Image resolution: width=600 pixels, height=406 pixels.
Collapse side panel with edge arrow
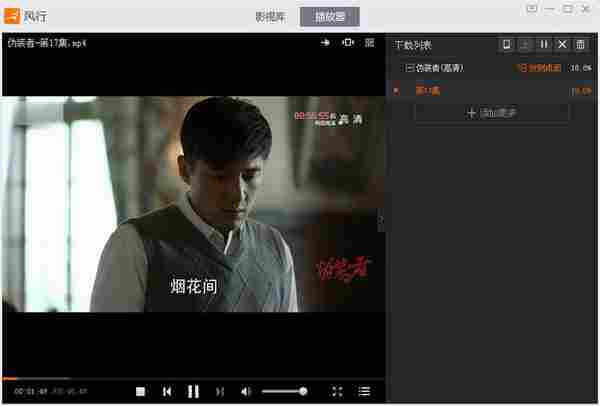coord(381,220)
